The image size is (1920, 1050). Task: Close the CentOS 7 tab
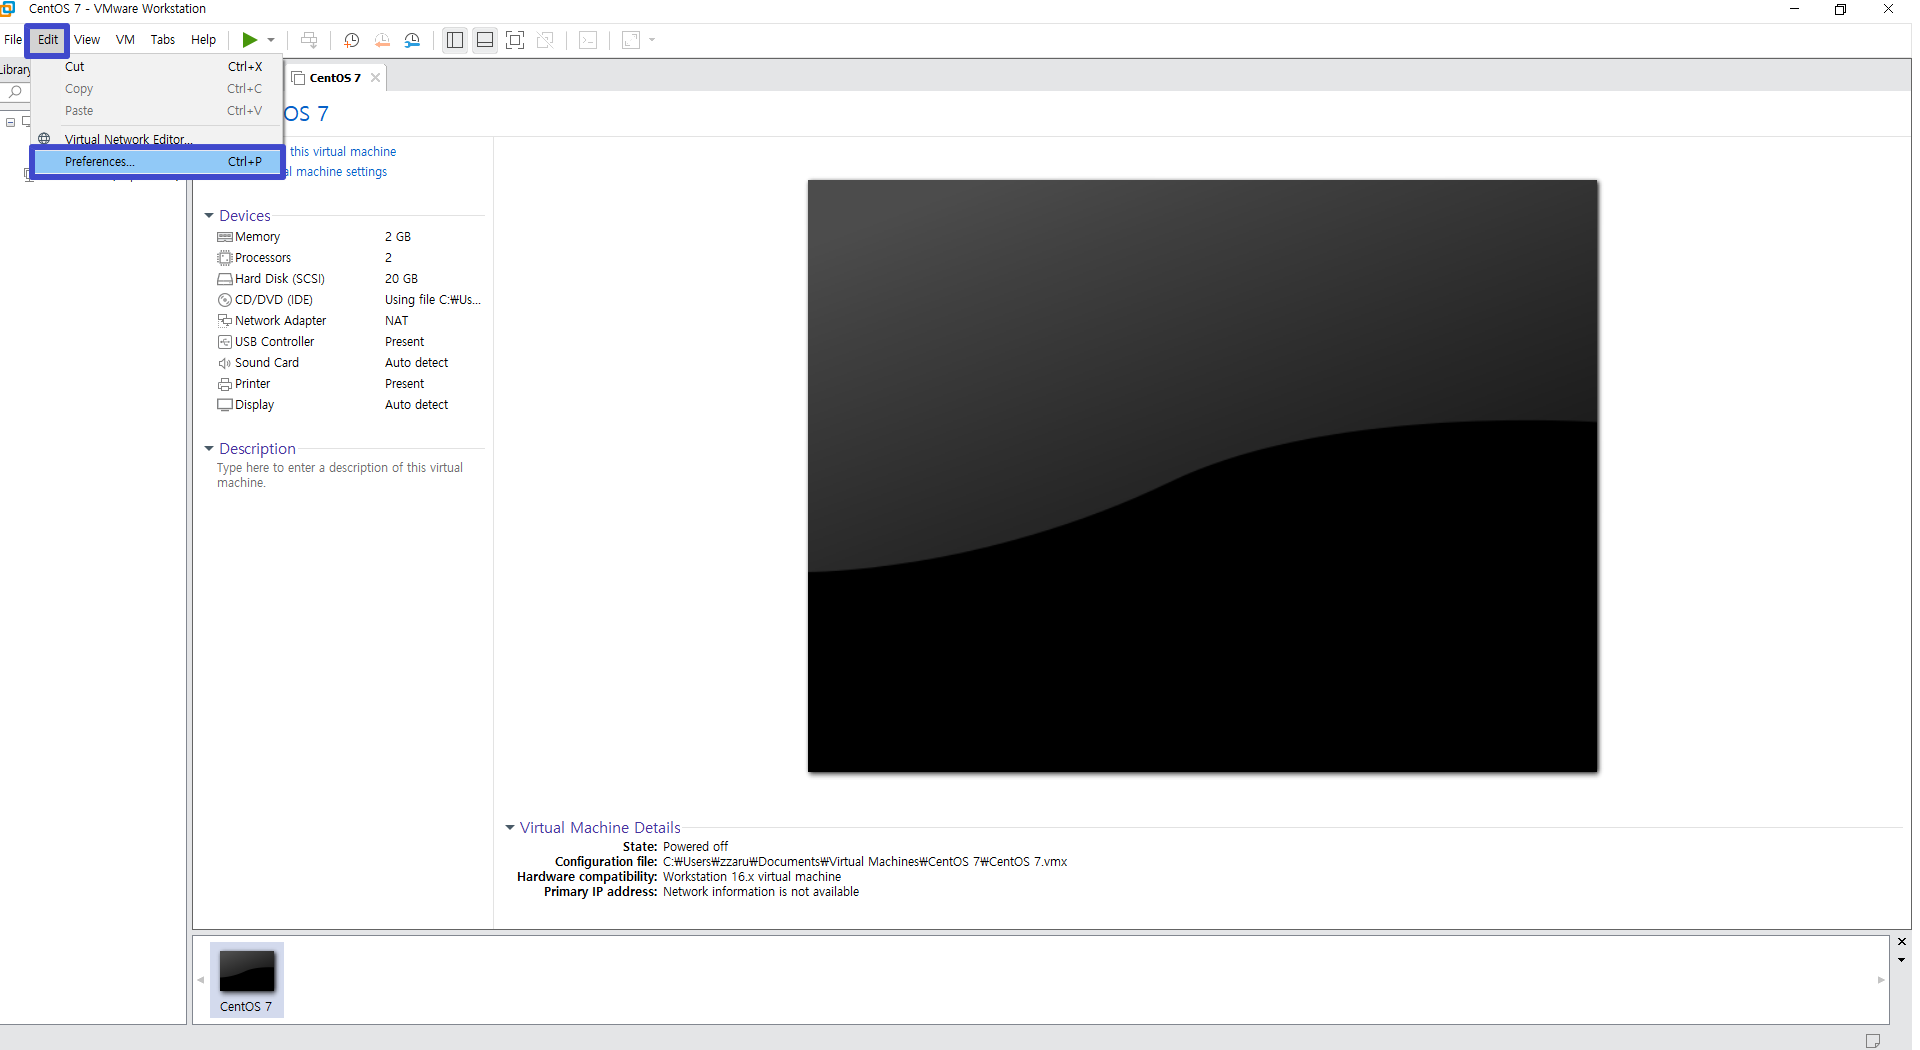tap(376, 78)
